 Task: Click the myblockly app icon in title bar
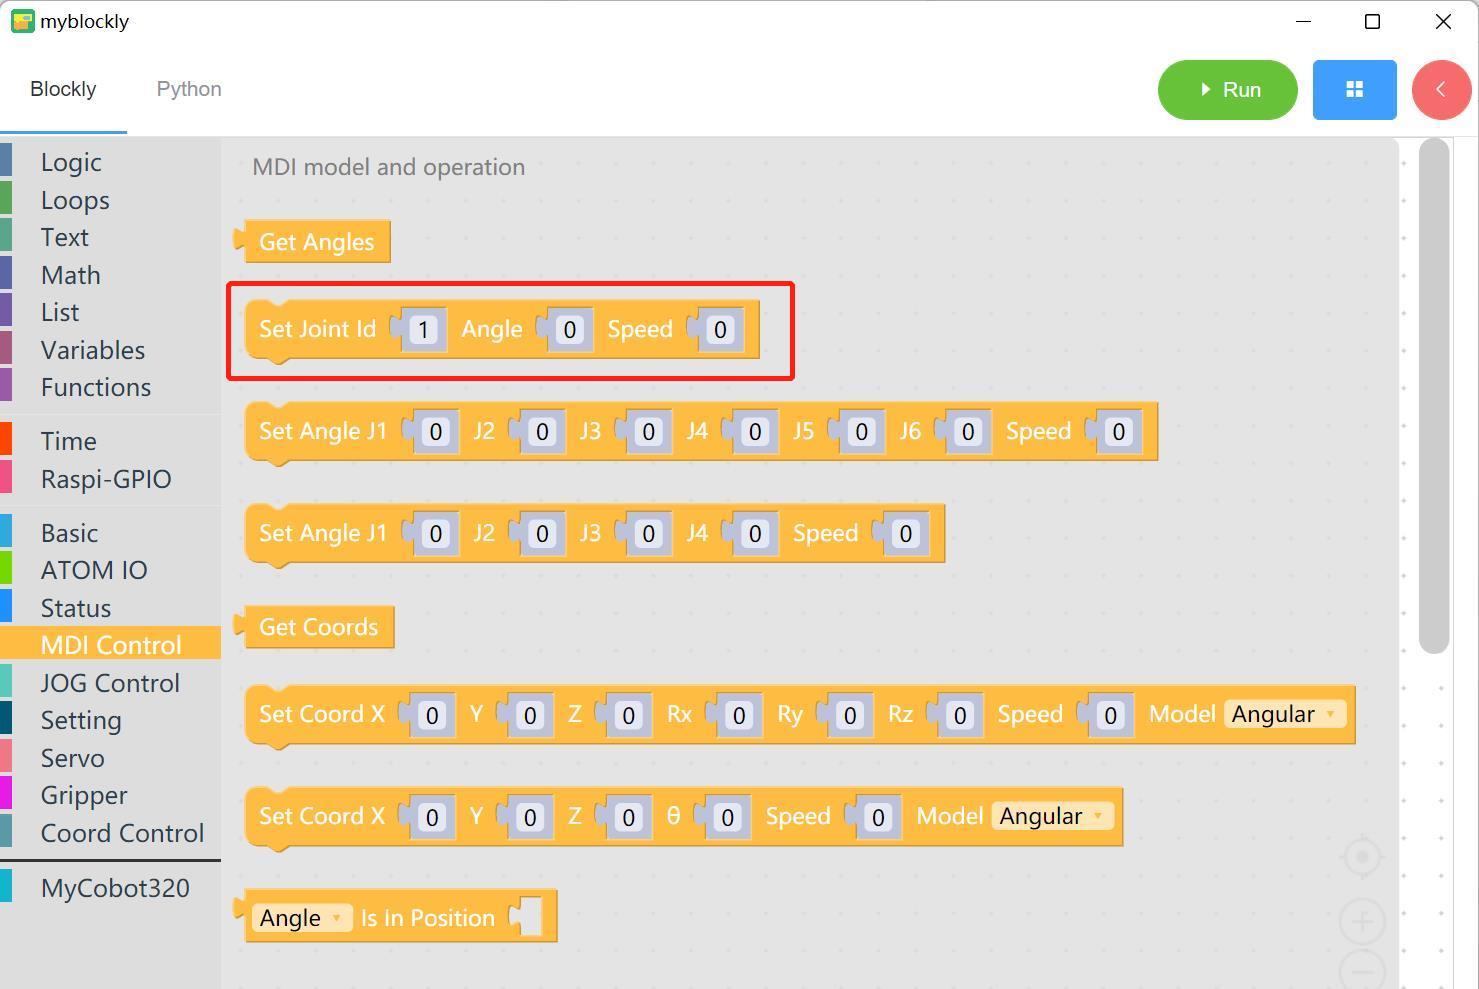[x=22, y=21]
